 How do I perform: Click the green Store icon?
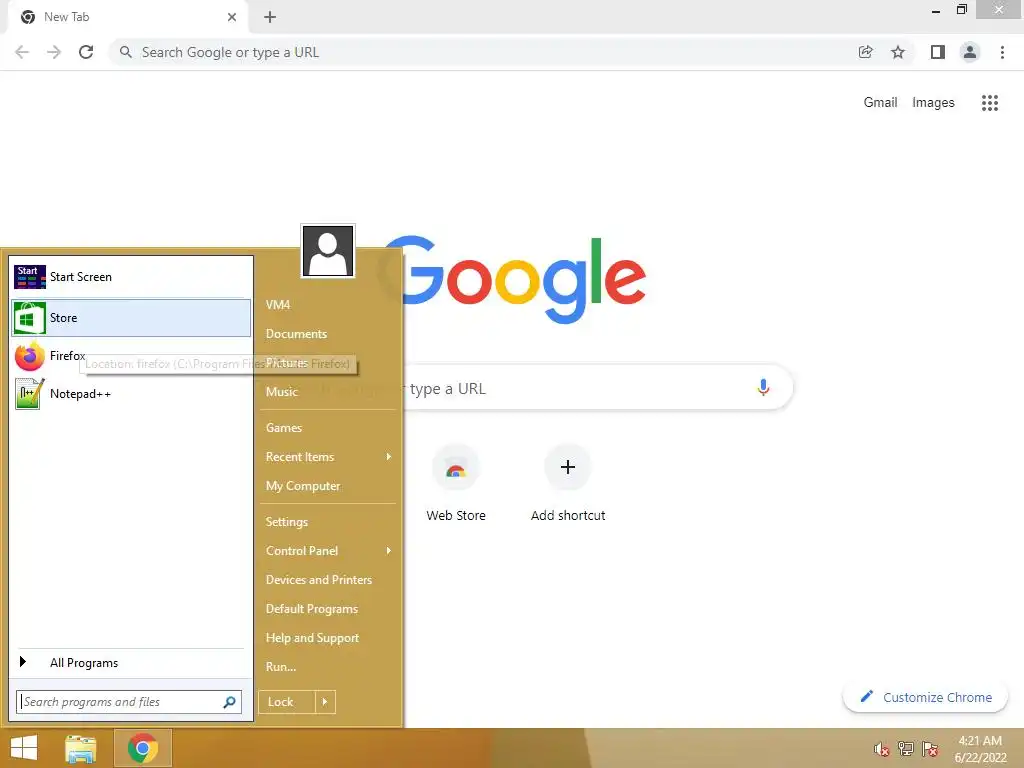tap(29, 318)
